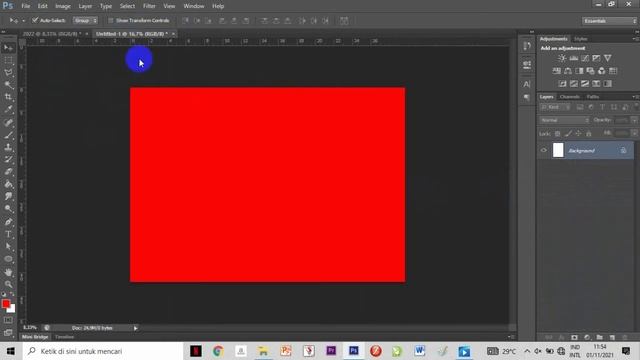This screenshot has width=640, height=360.
Task: Add a Levels adjustment
Action: [x=573, y=58]
